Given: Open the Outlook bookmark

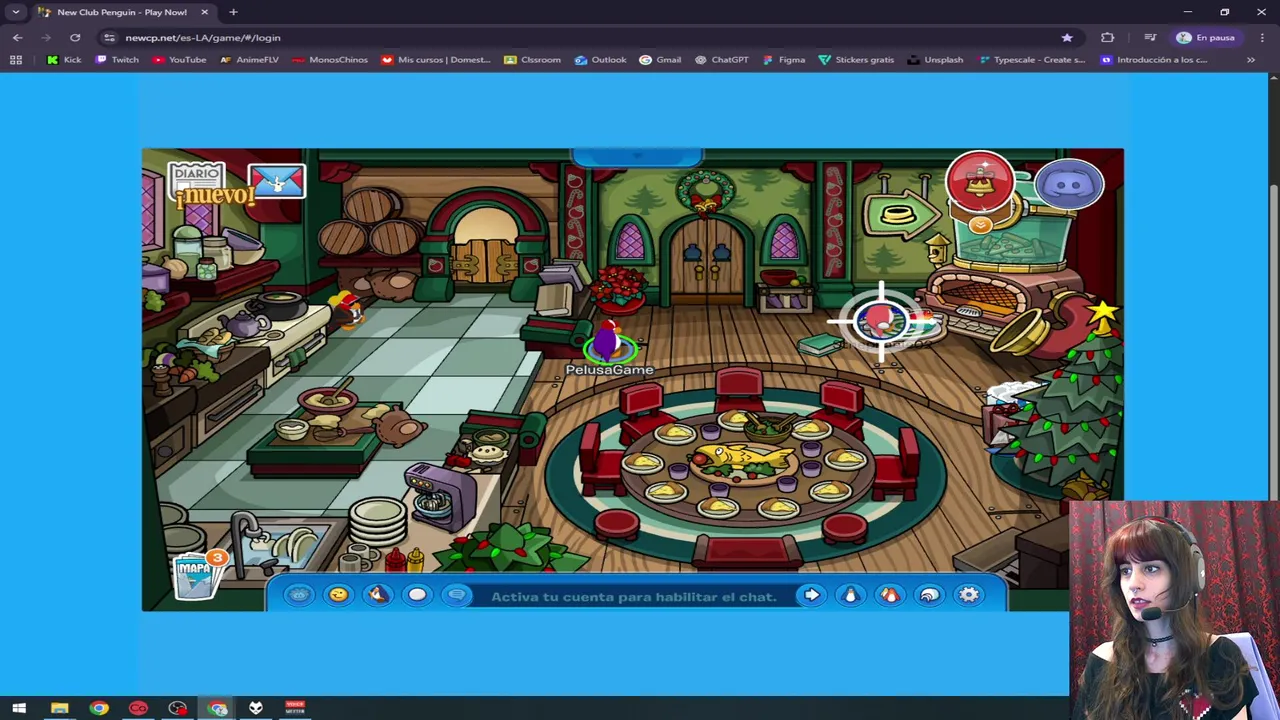Looking at the screenshot, I should [x=600, y=60].
